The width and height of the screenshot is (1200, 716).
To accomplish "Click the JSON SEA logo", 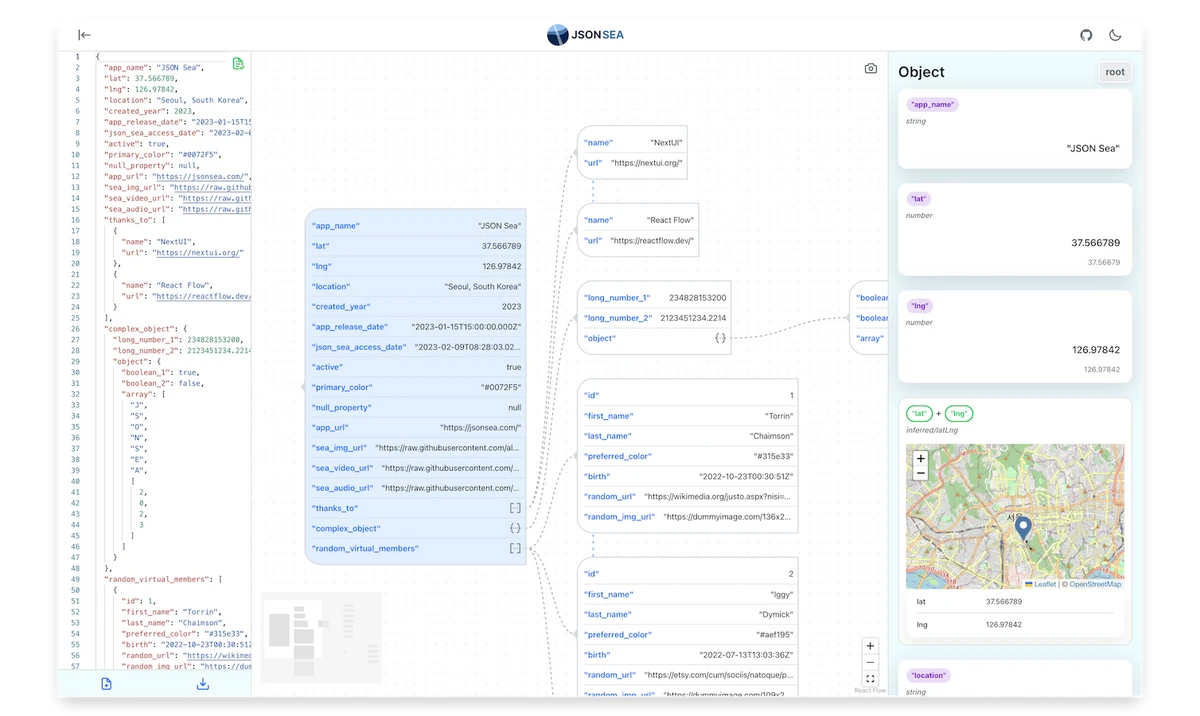I will click(585, 35).
